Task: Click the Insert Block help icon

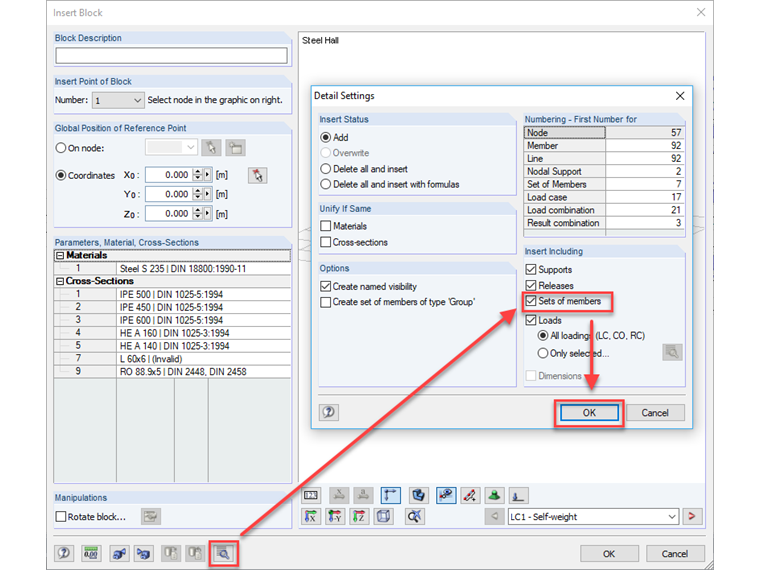Action: tap(64, 553)
